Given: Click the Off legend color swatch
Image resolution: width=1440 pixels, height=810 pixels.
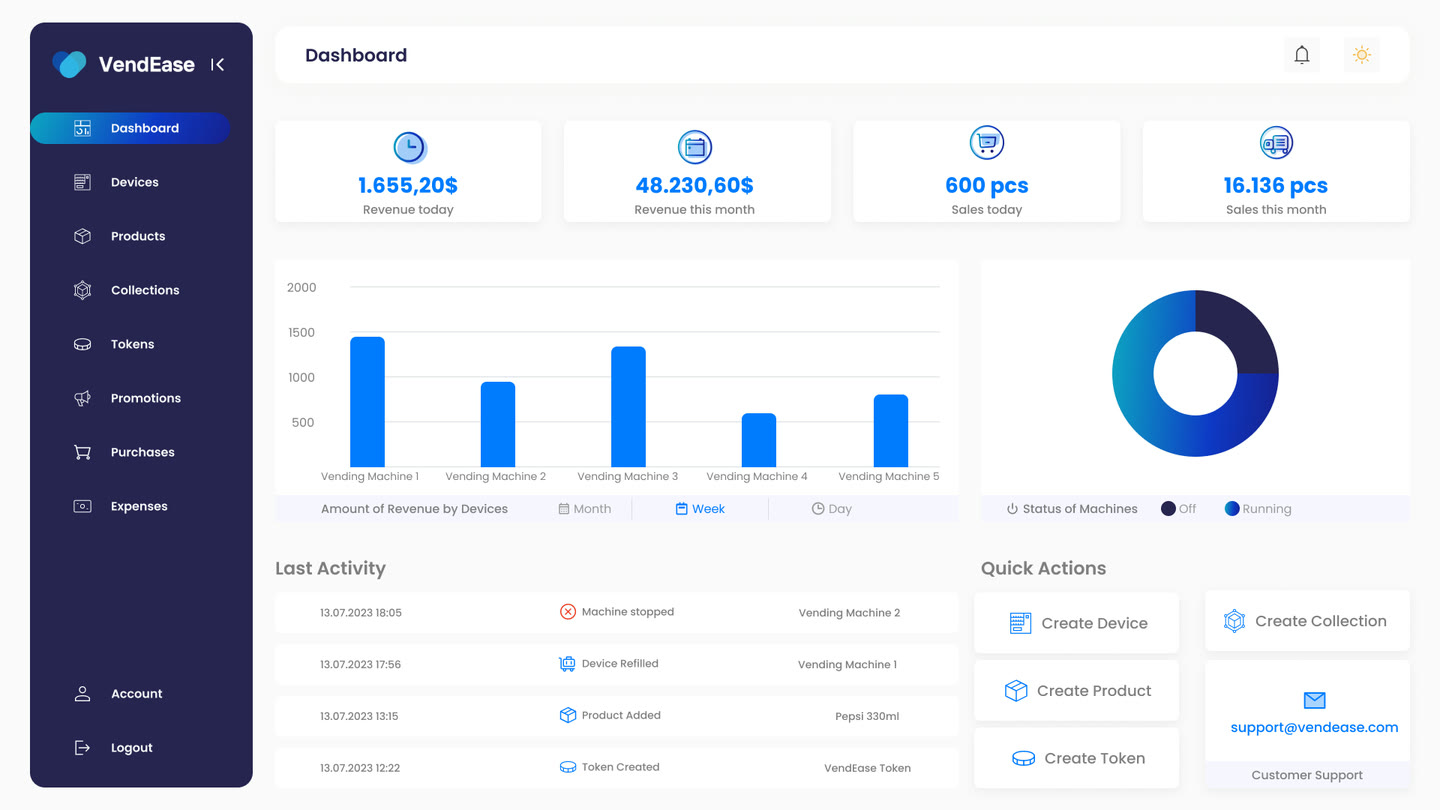Looking at the screenshot, I should (x=1168, y=509).
